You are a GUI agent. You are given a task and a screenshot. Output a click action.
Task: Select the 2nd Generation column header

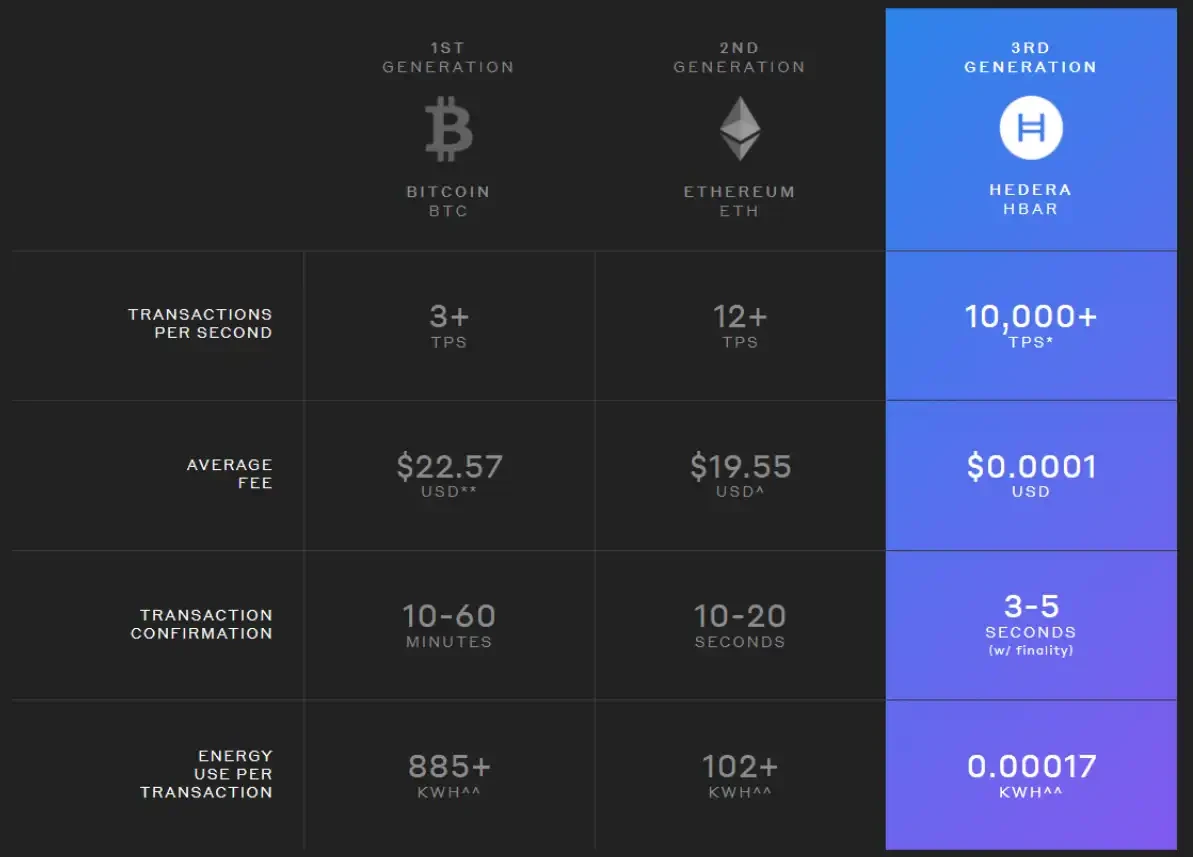tap(740, 58)
